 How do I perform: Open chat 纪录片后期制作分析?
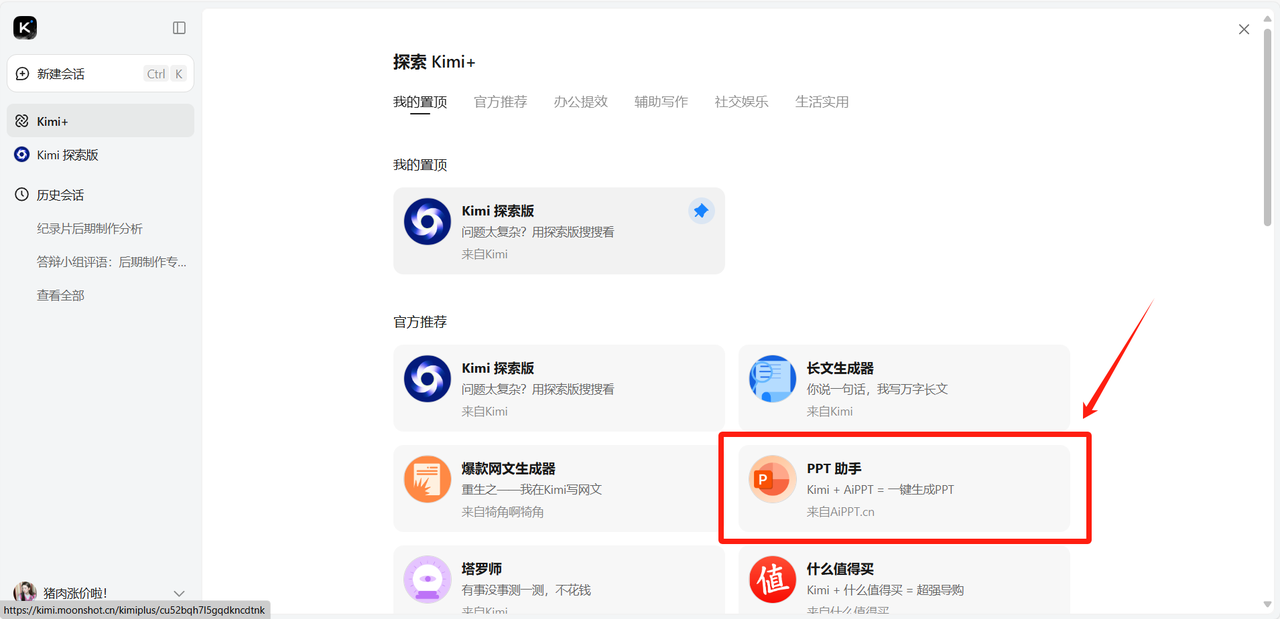click(90, 228)
